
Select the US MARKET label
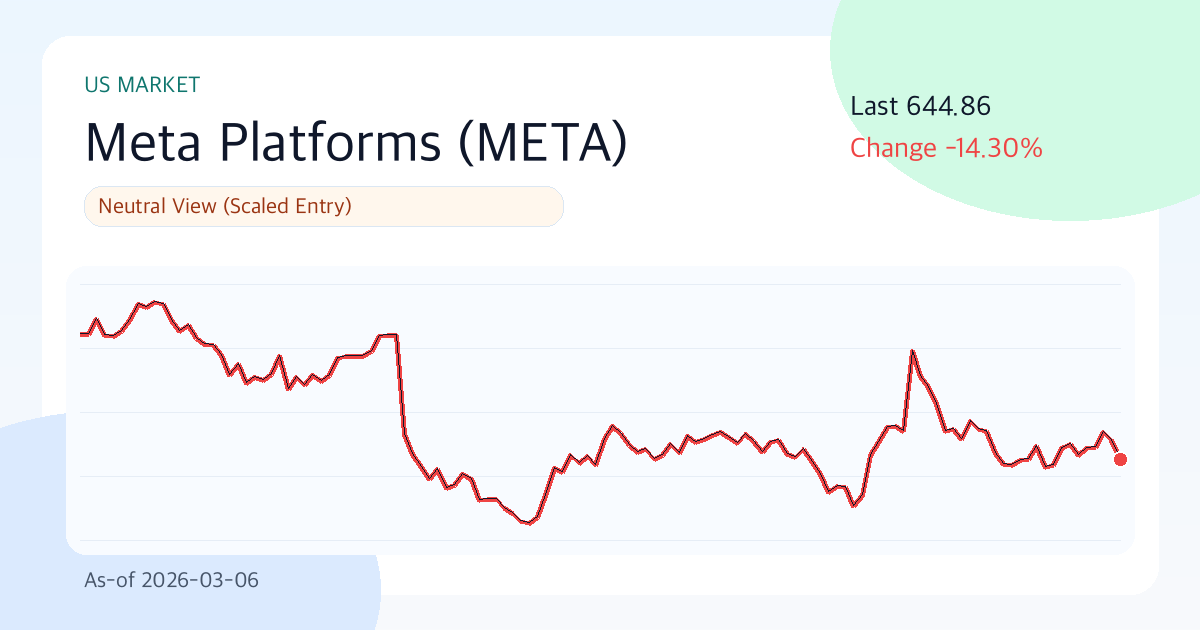[143, 85]
